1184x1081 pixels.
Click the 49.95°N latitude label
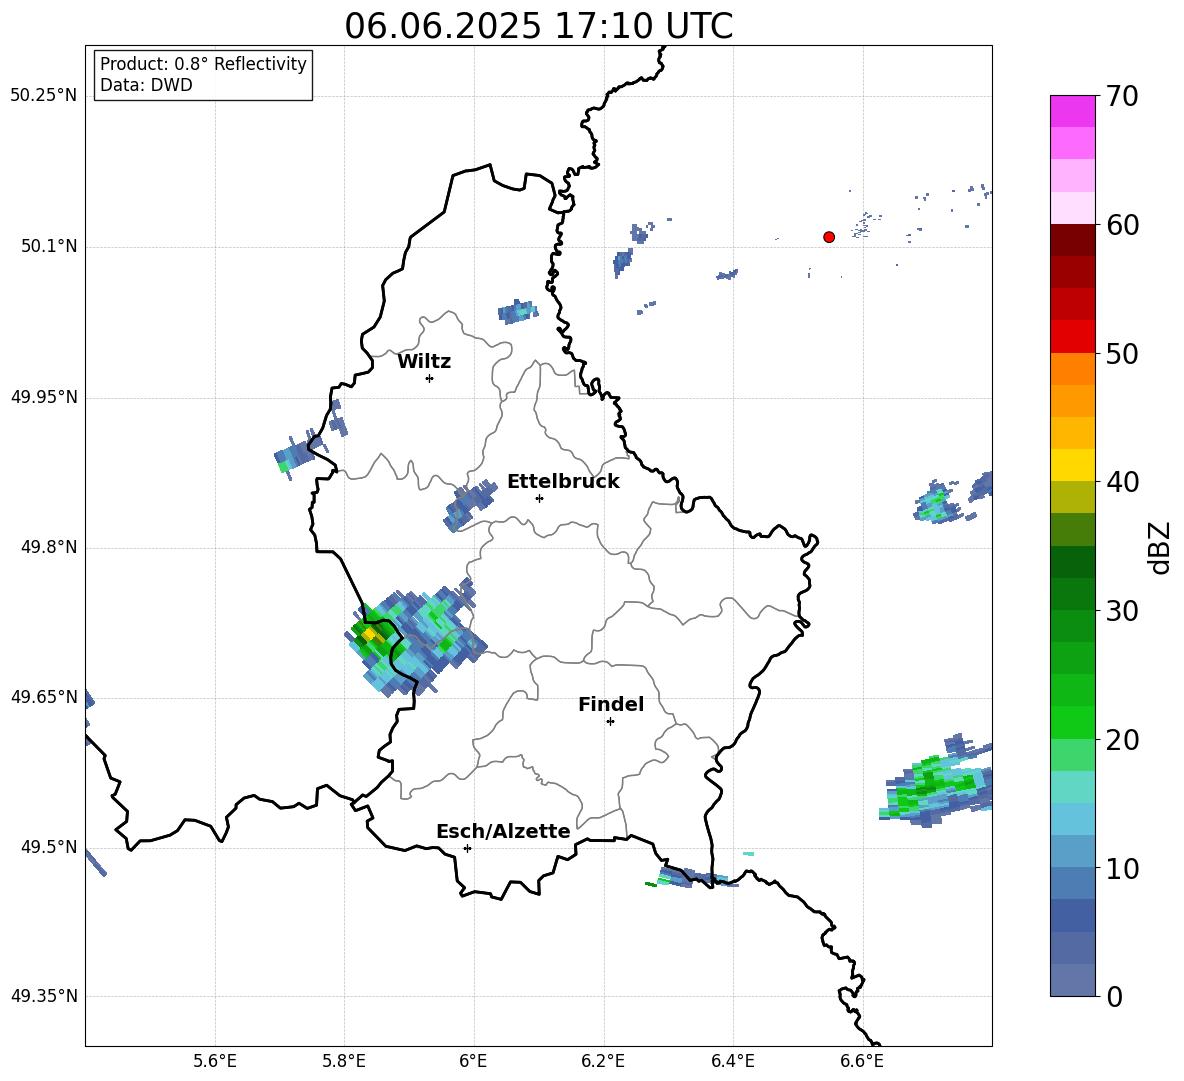click(44, 397)
